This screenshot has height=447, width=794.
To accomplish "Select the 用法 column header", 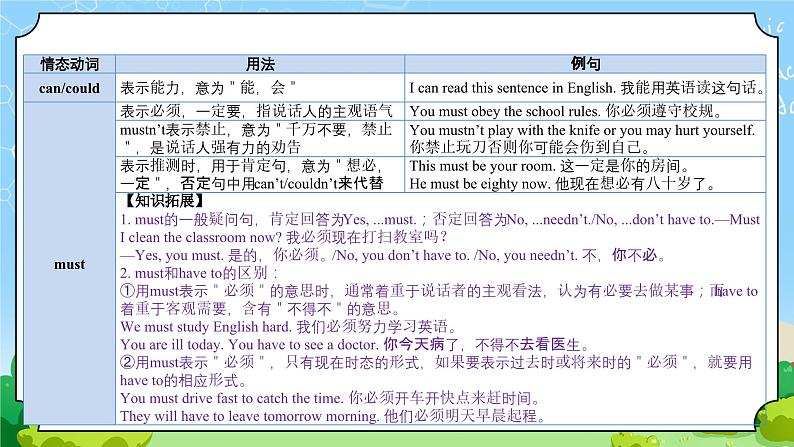I will 259,63.
